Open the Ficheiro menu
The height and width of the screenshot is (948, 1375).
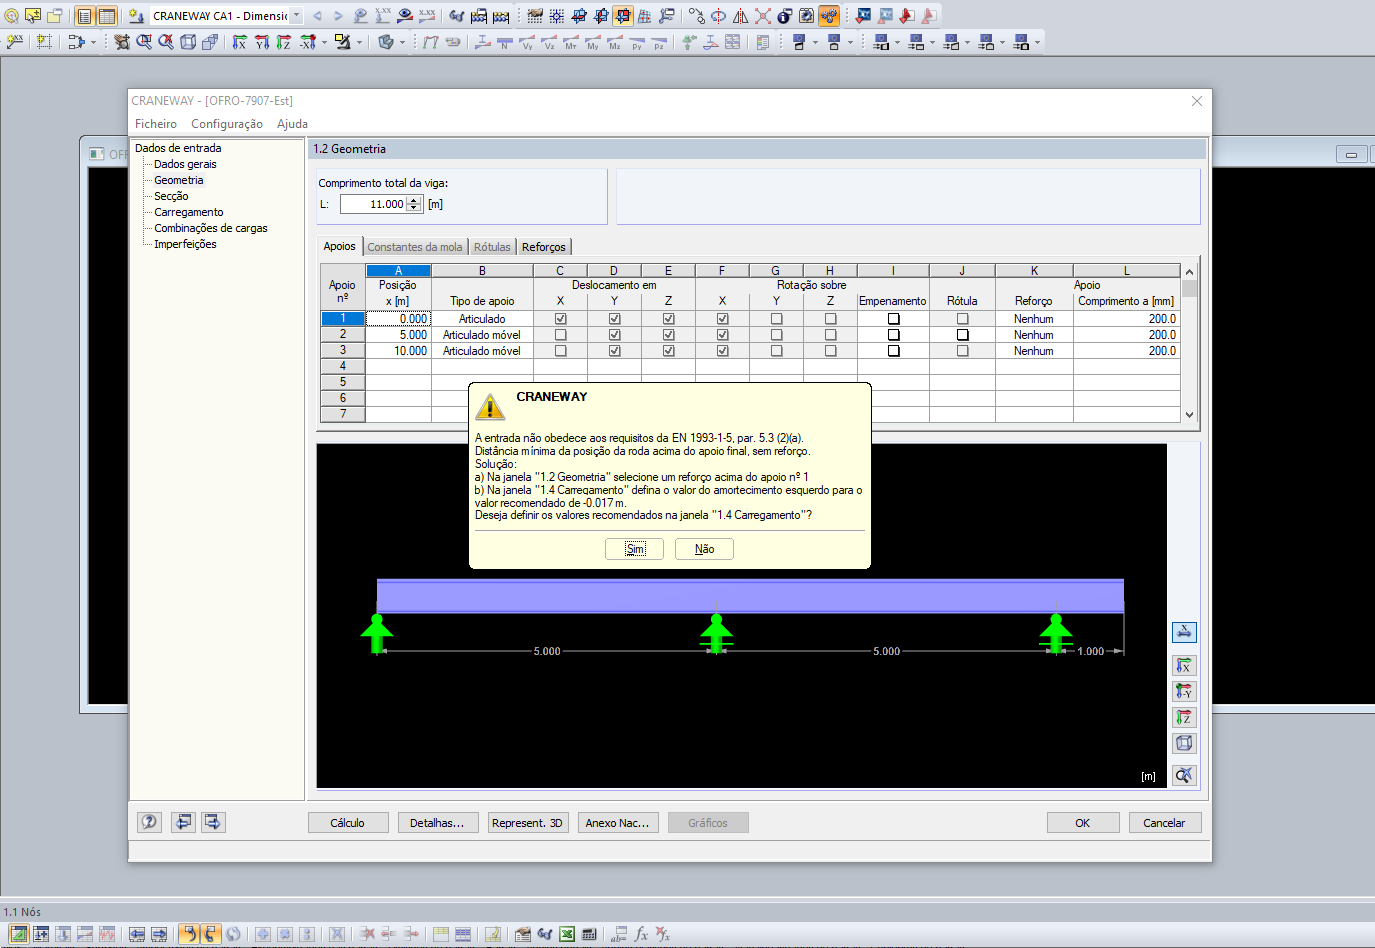pos(156,124)
